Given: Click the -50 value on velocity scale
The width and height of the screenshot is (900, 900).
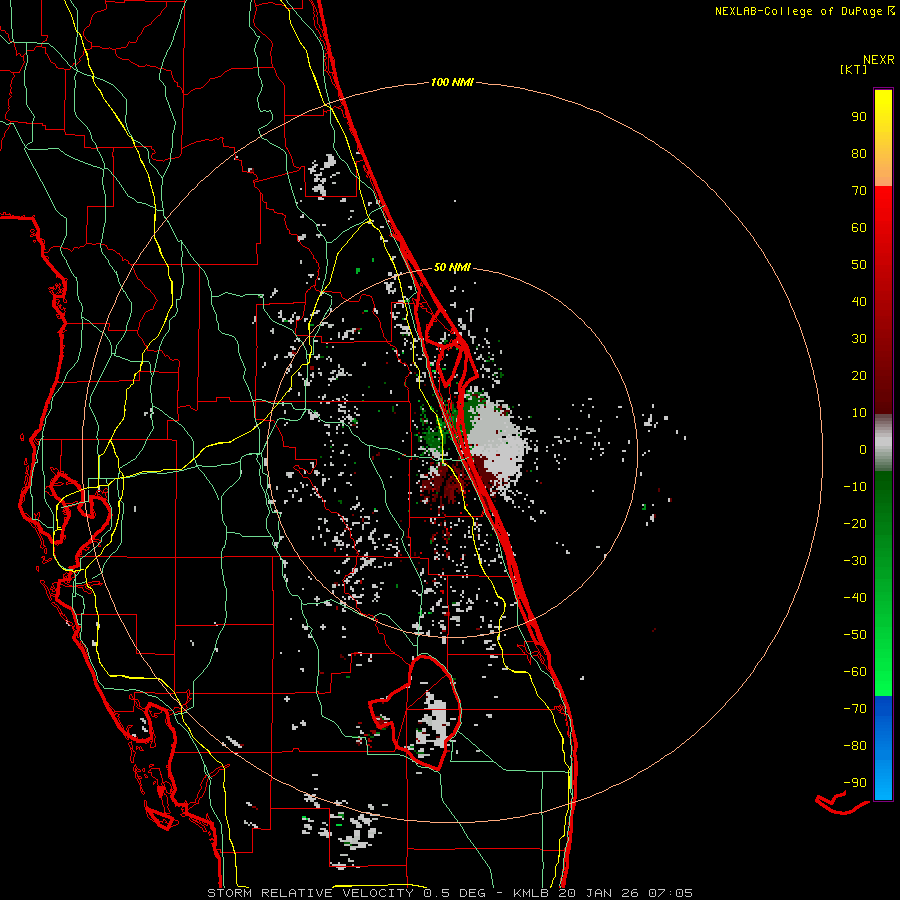Looking at the screenshot, I should coord(855,635).
